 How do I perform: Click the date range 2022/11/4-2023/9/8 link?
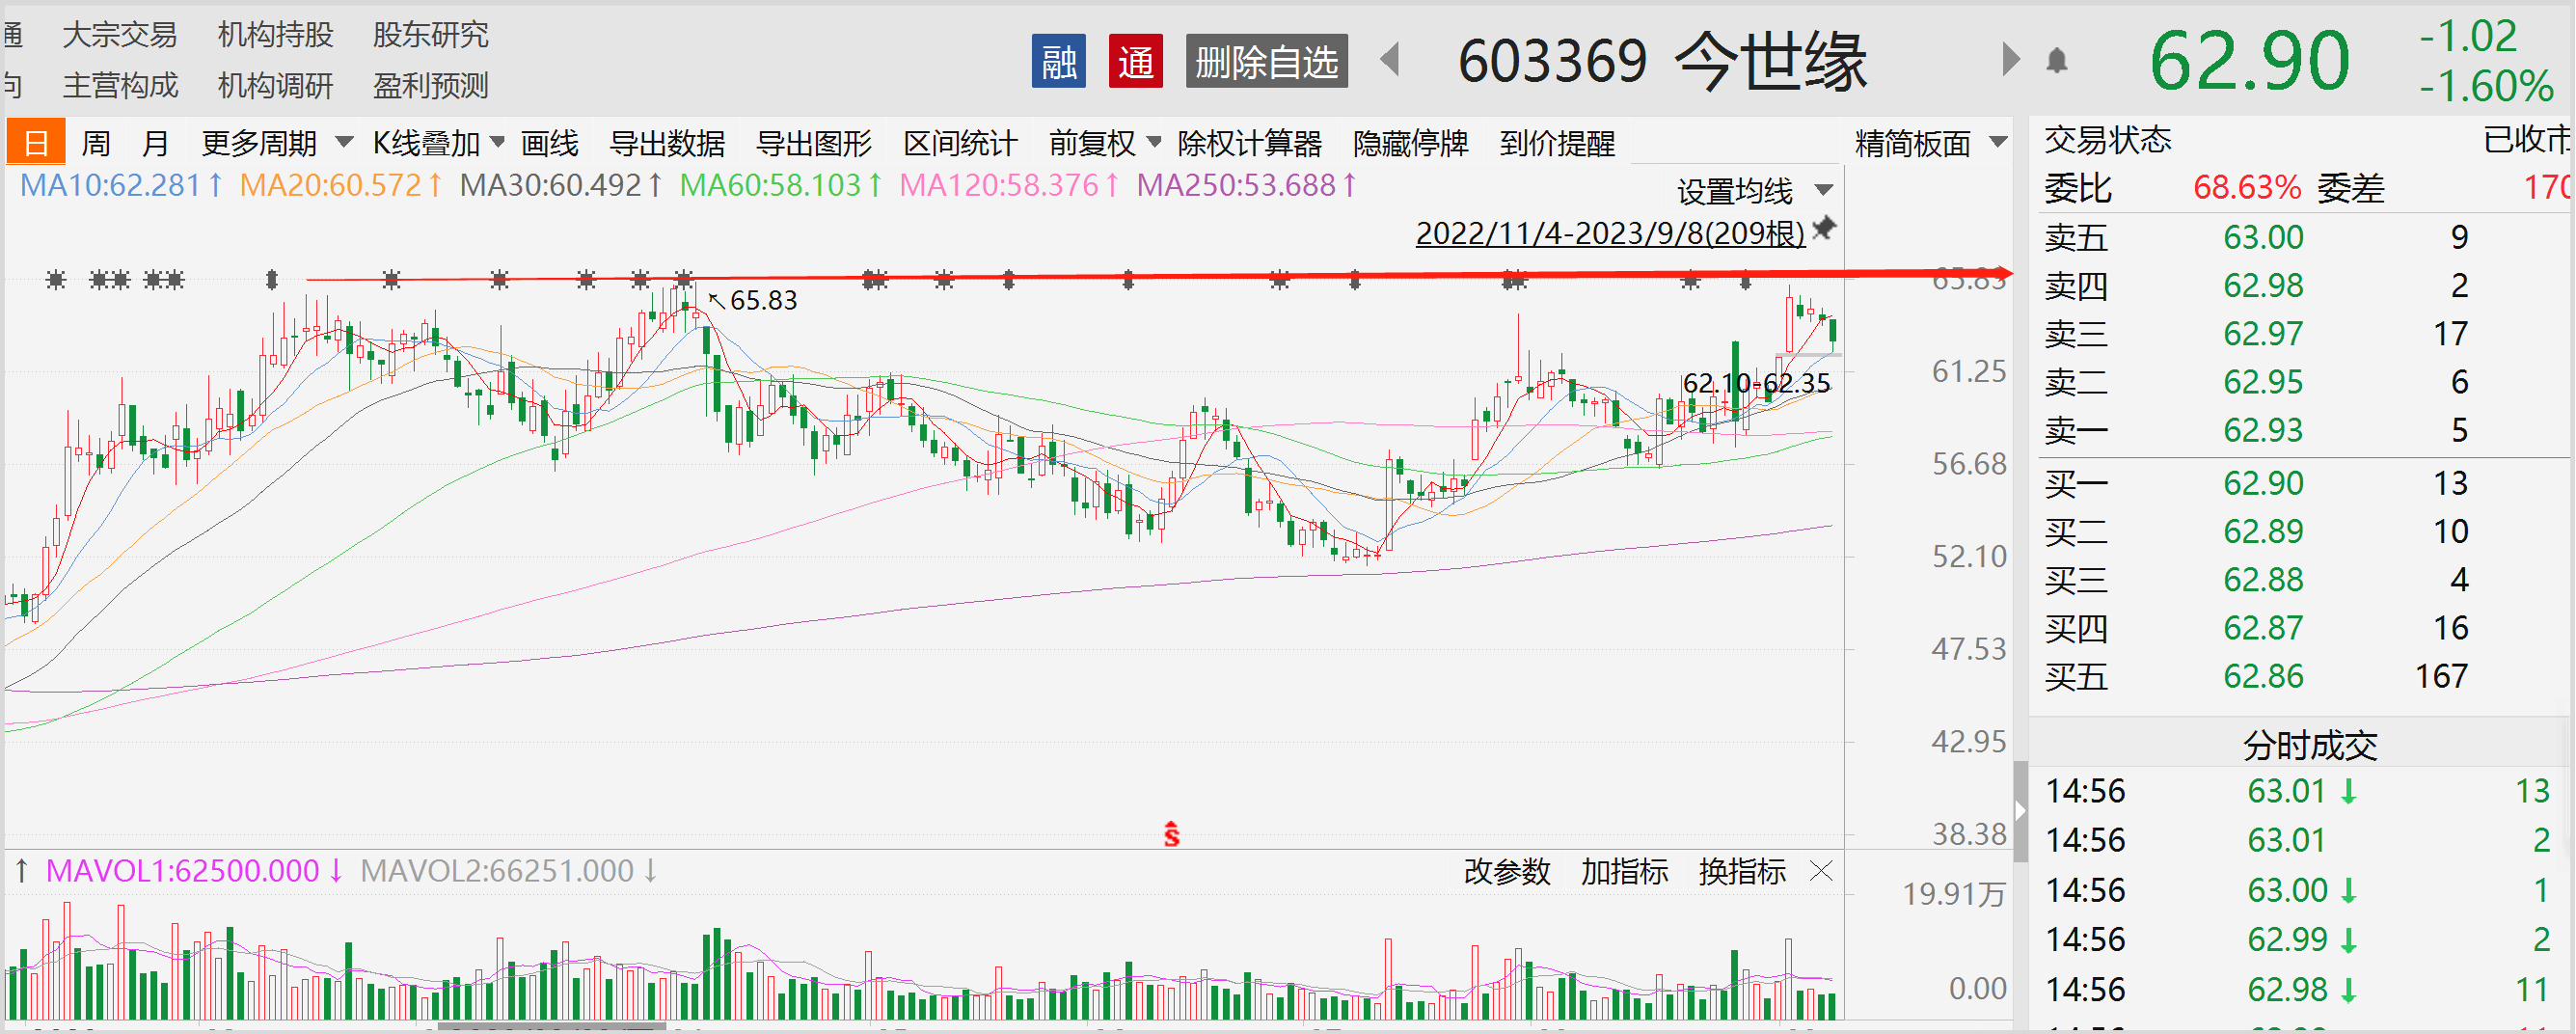1610,233
